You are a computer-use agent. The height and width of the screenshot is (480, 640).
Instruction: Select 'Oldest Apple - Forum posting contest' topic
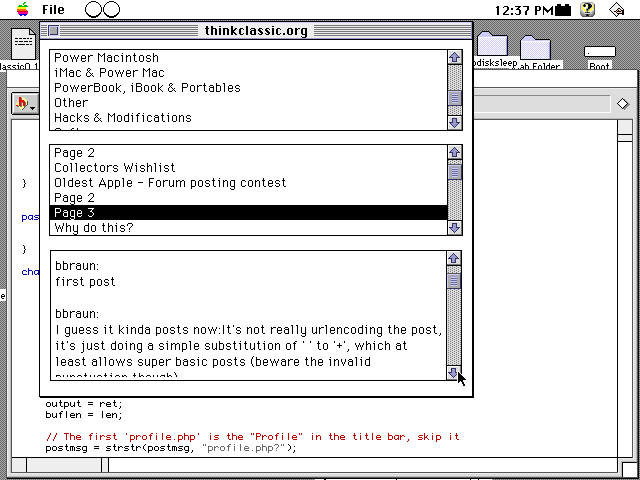[169, 183]
